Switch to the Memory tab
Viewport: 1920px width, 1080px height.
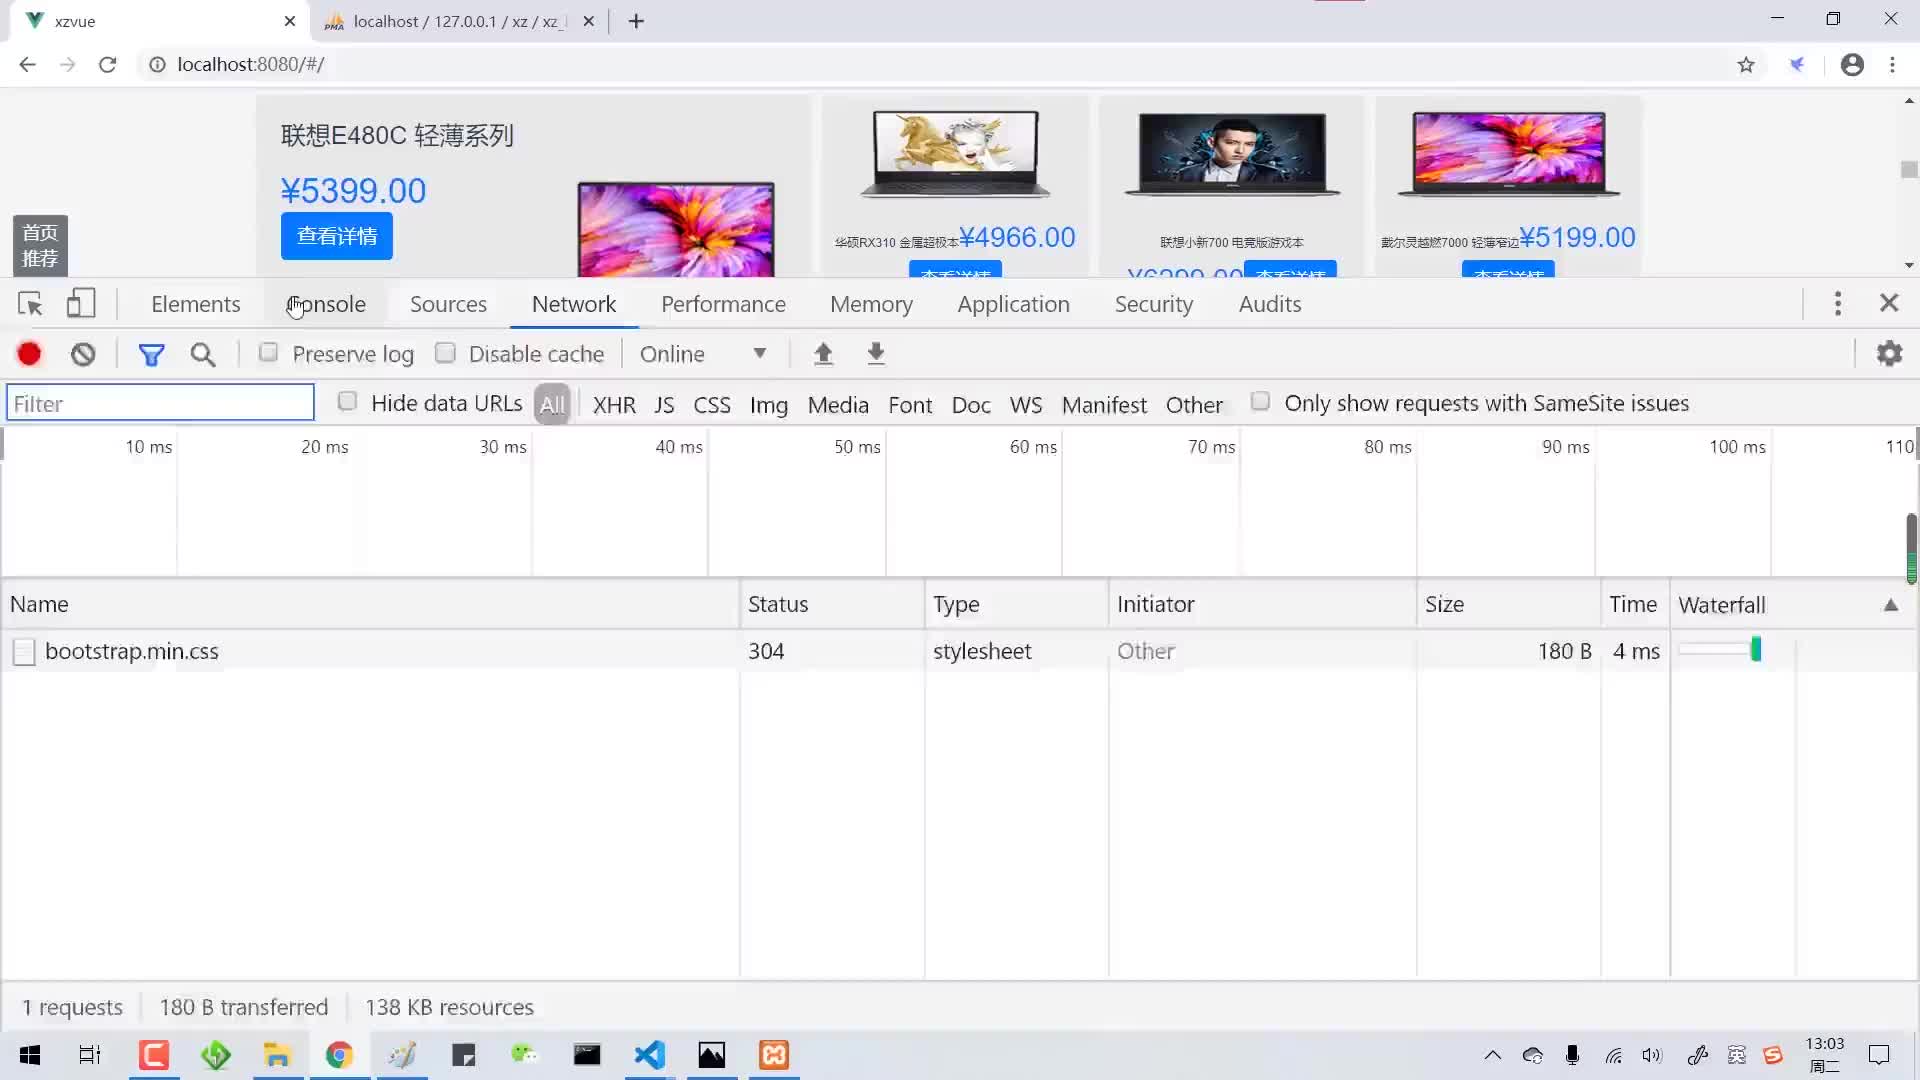pyautogui.click(x=871, y=304)
